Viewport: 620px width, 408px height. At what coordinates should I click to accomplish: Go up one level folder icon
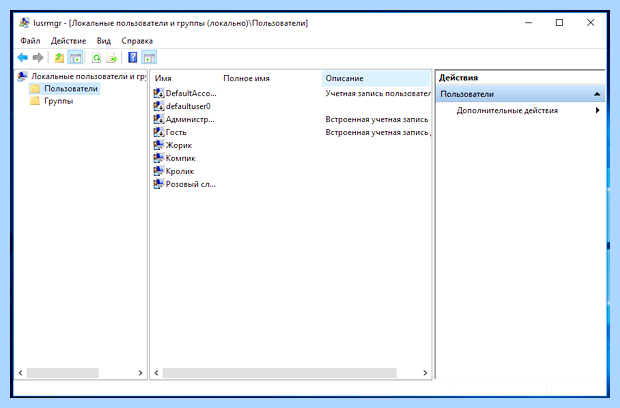tap(59, 58)
